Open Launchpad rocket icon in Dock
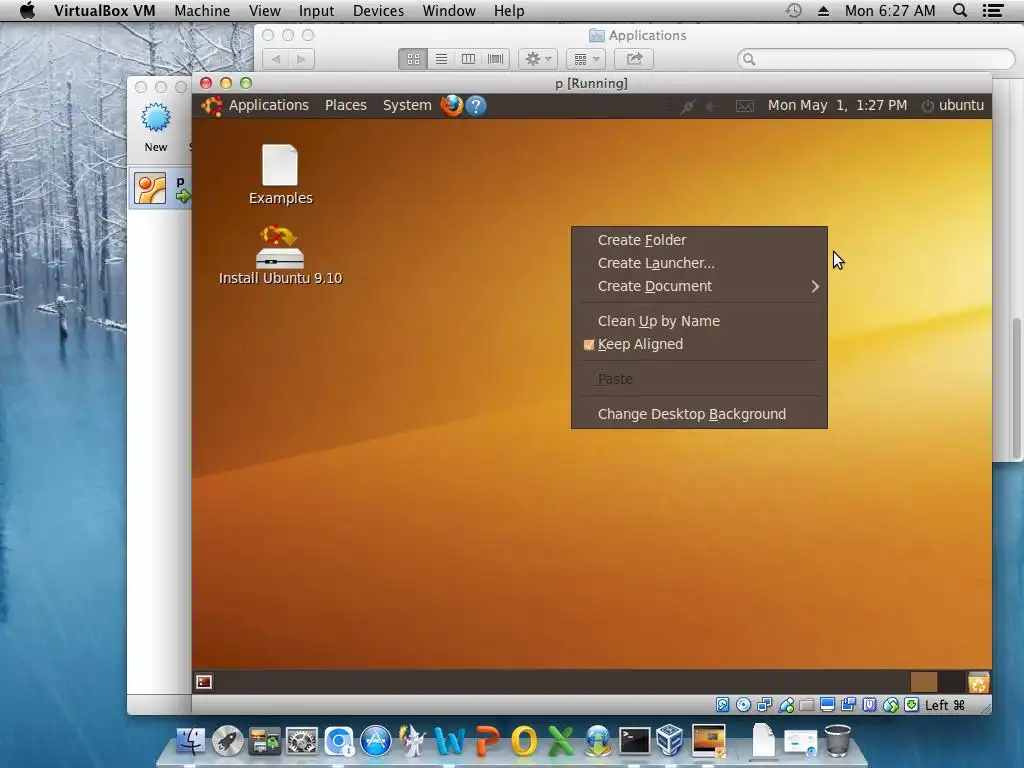The width and height of the screenshot is (1024, 768). pos(227,741)
